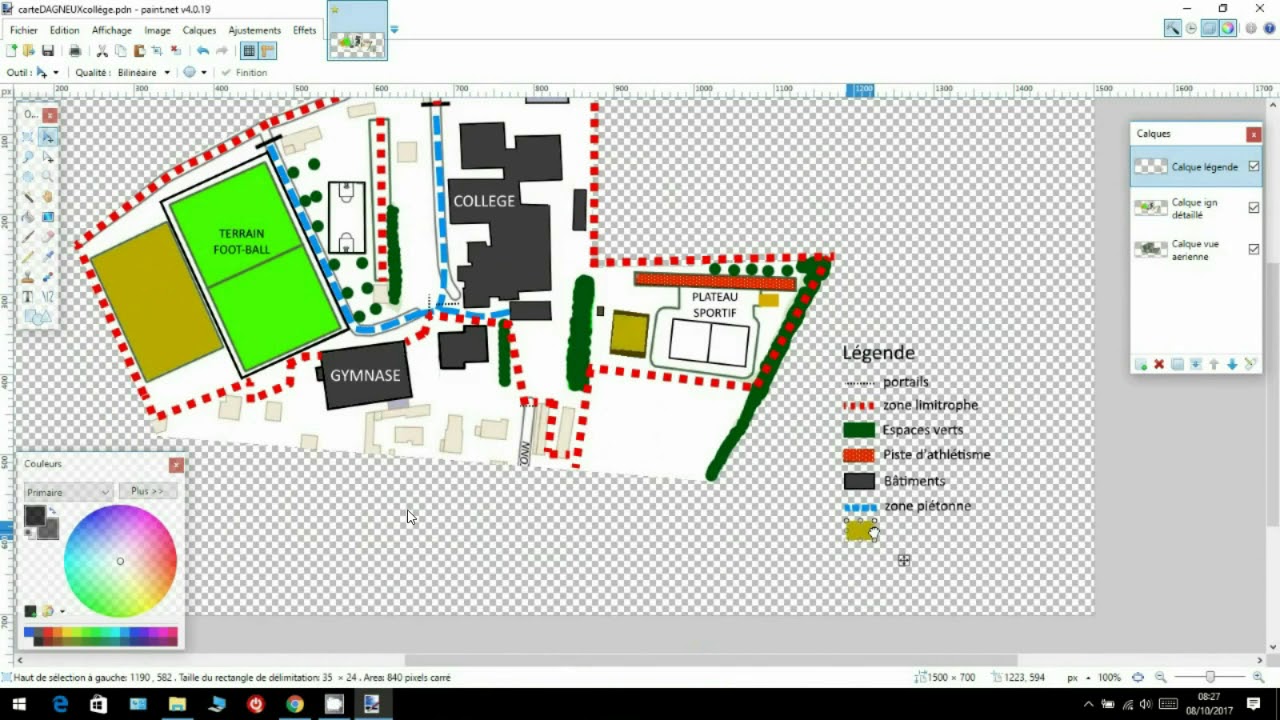
Task: Merge layer down in Calques panel
Action: [x=1195, y=364]
